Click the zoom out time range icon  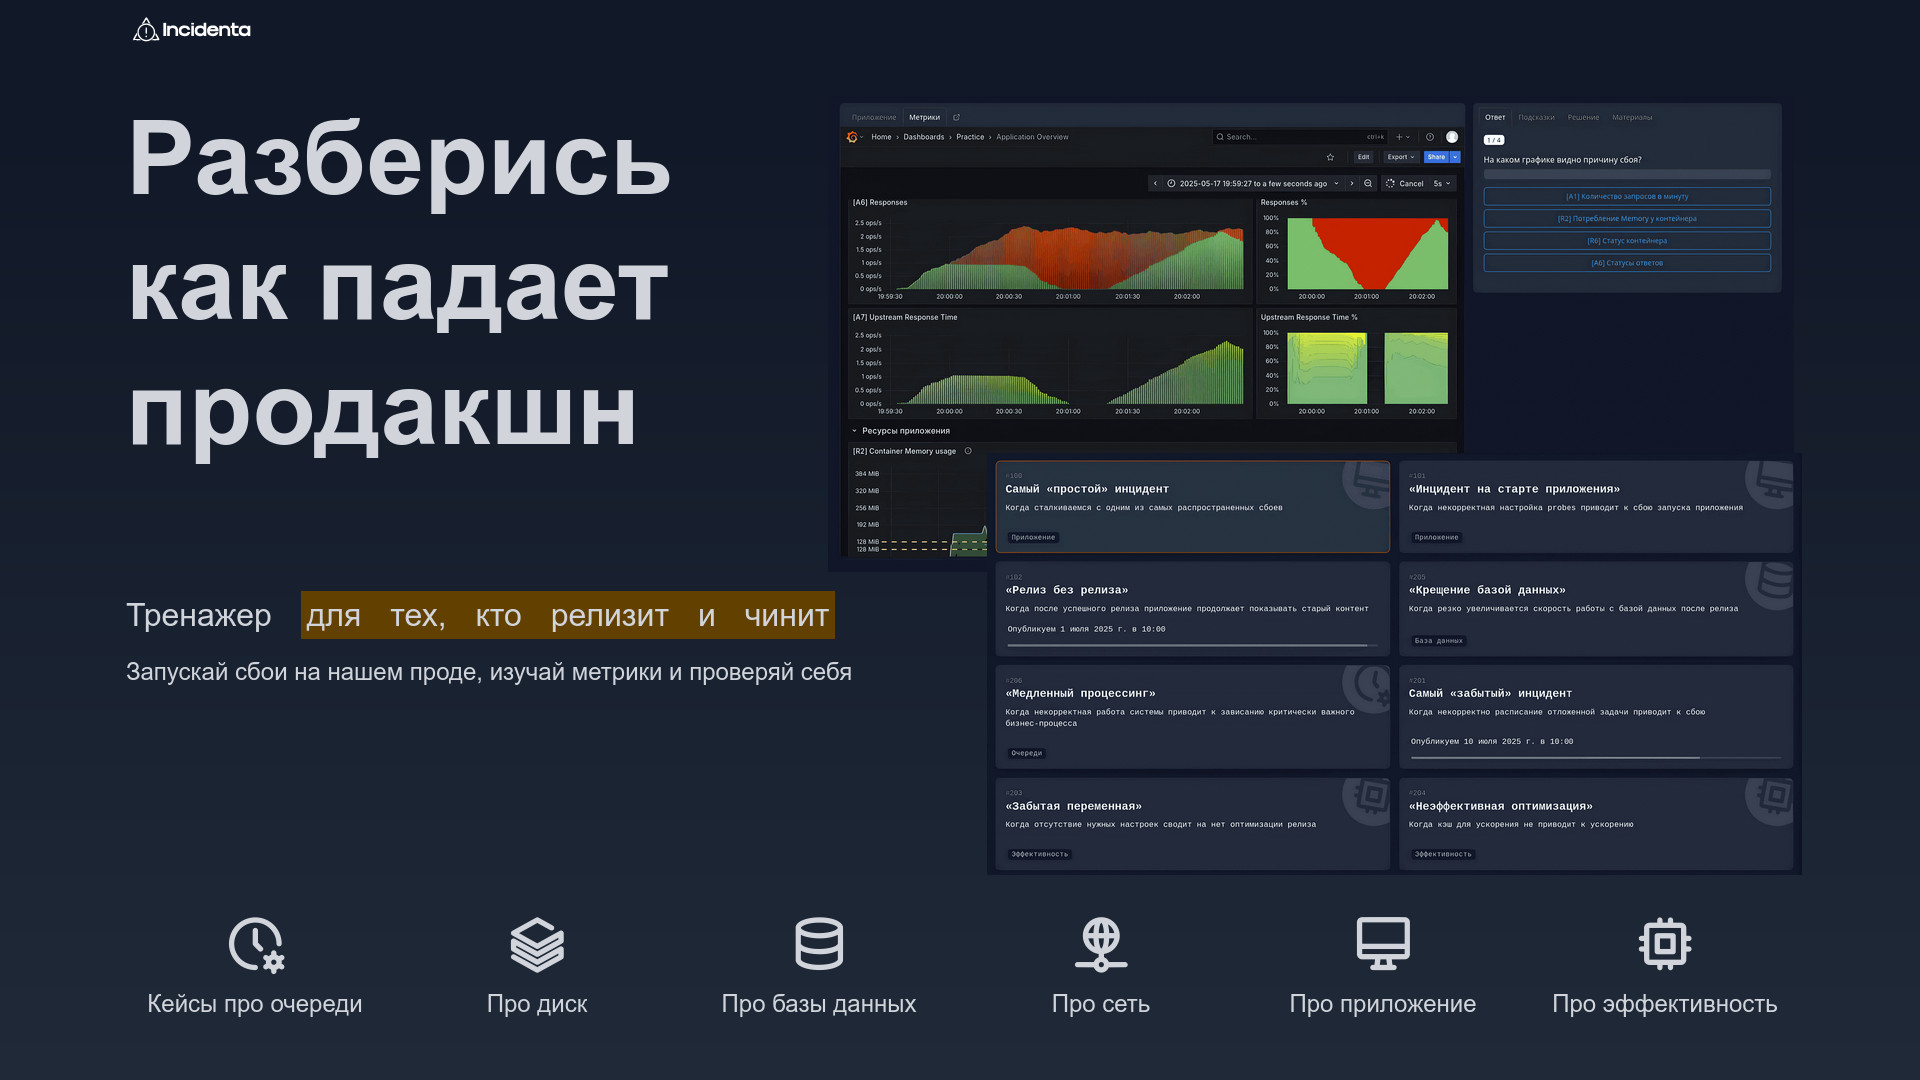(1368, 184)
